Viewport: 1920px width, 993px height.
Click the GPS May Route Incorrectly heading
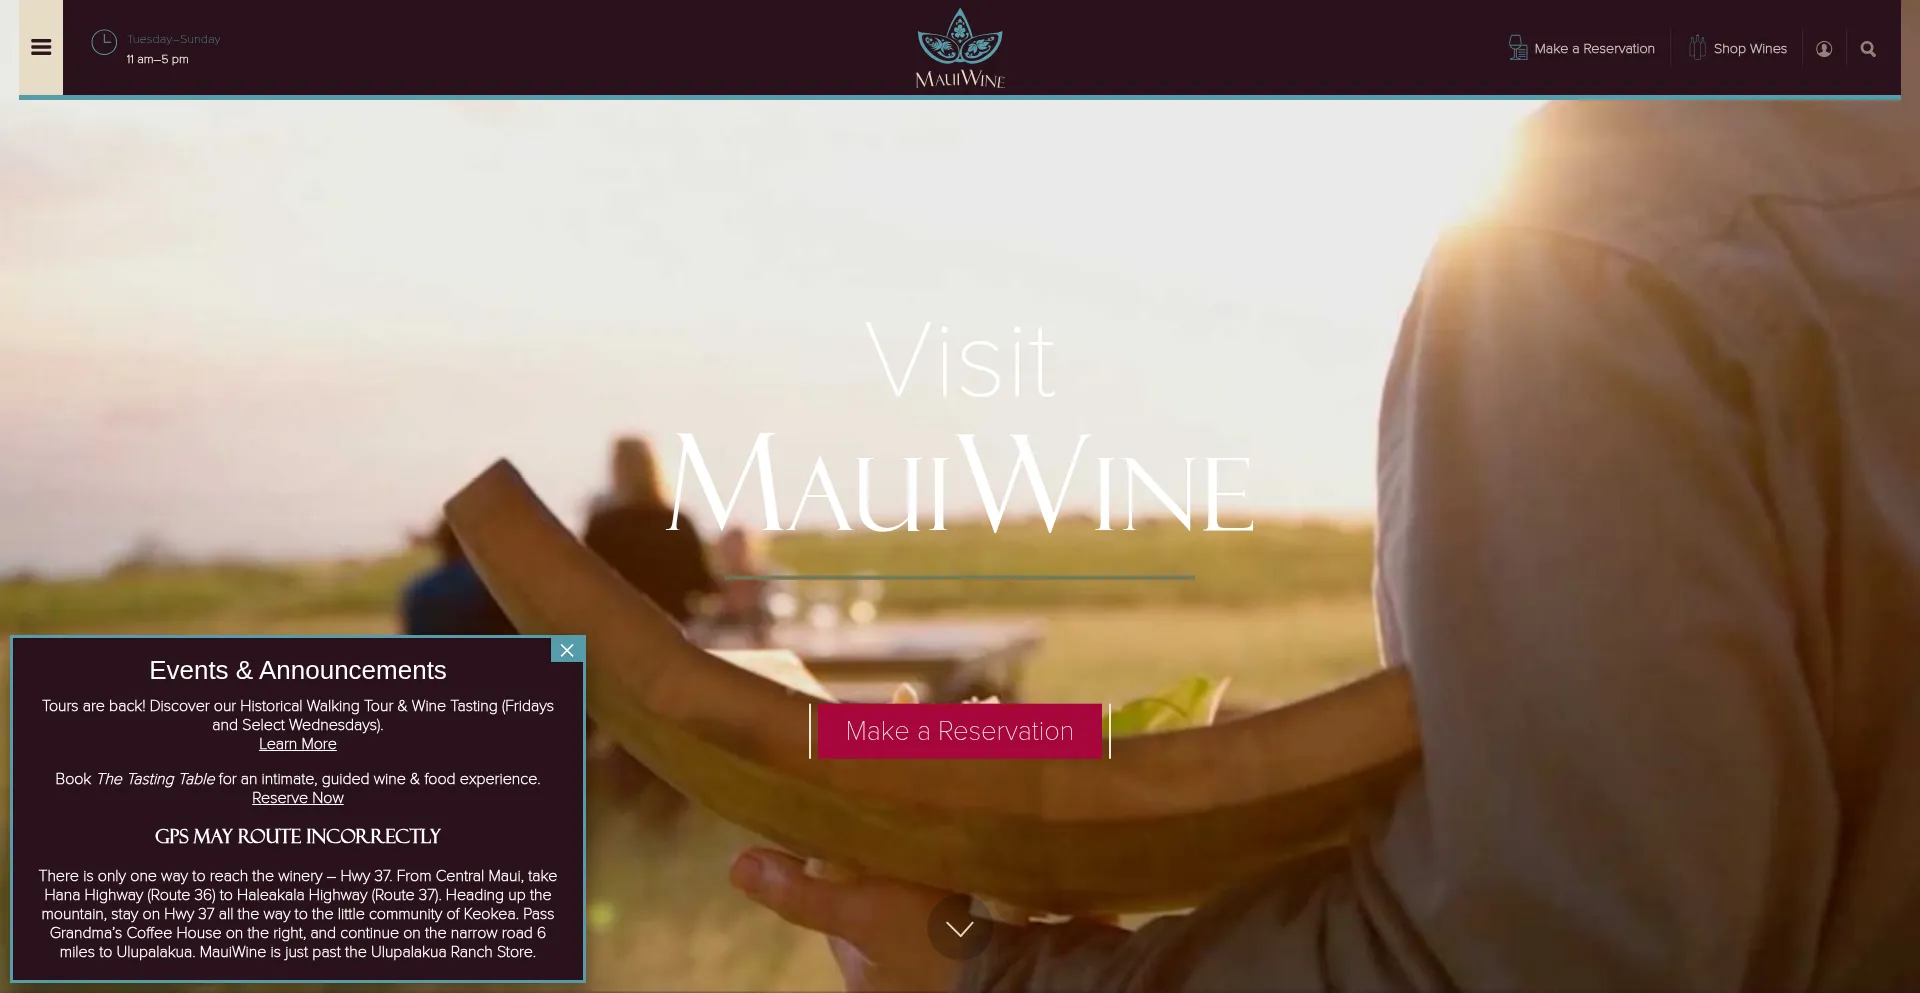(298, 836)
